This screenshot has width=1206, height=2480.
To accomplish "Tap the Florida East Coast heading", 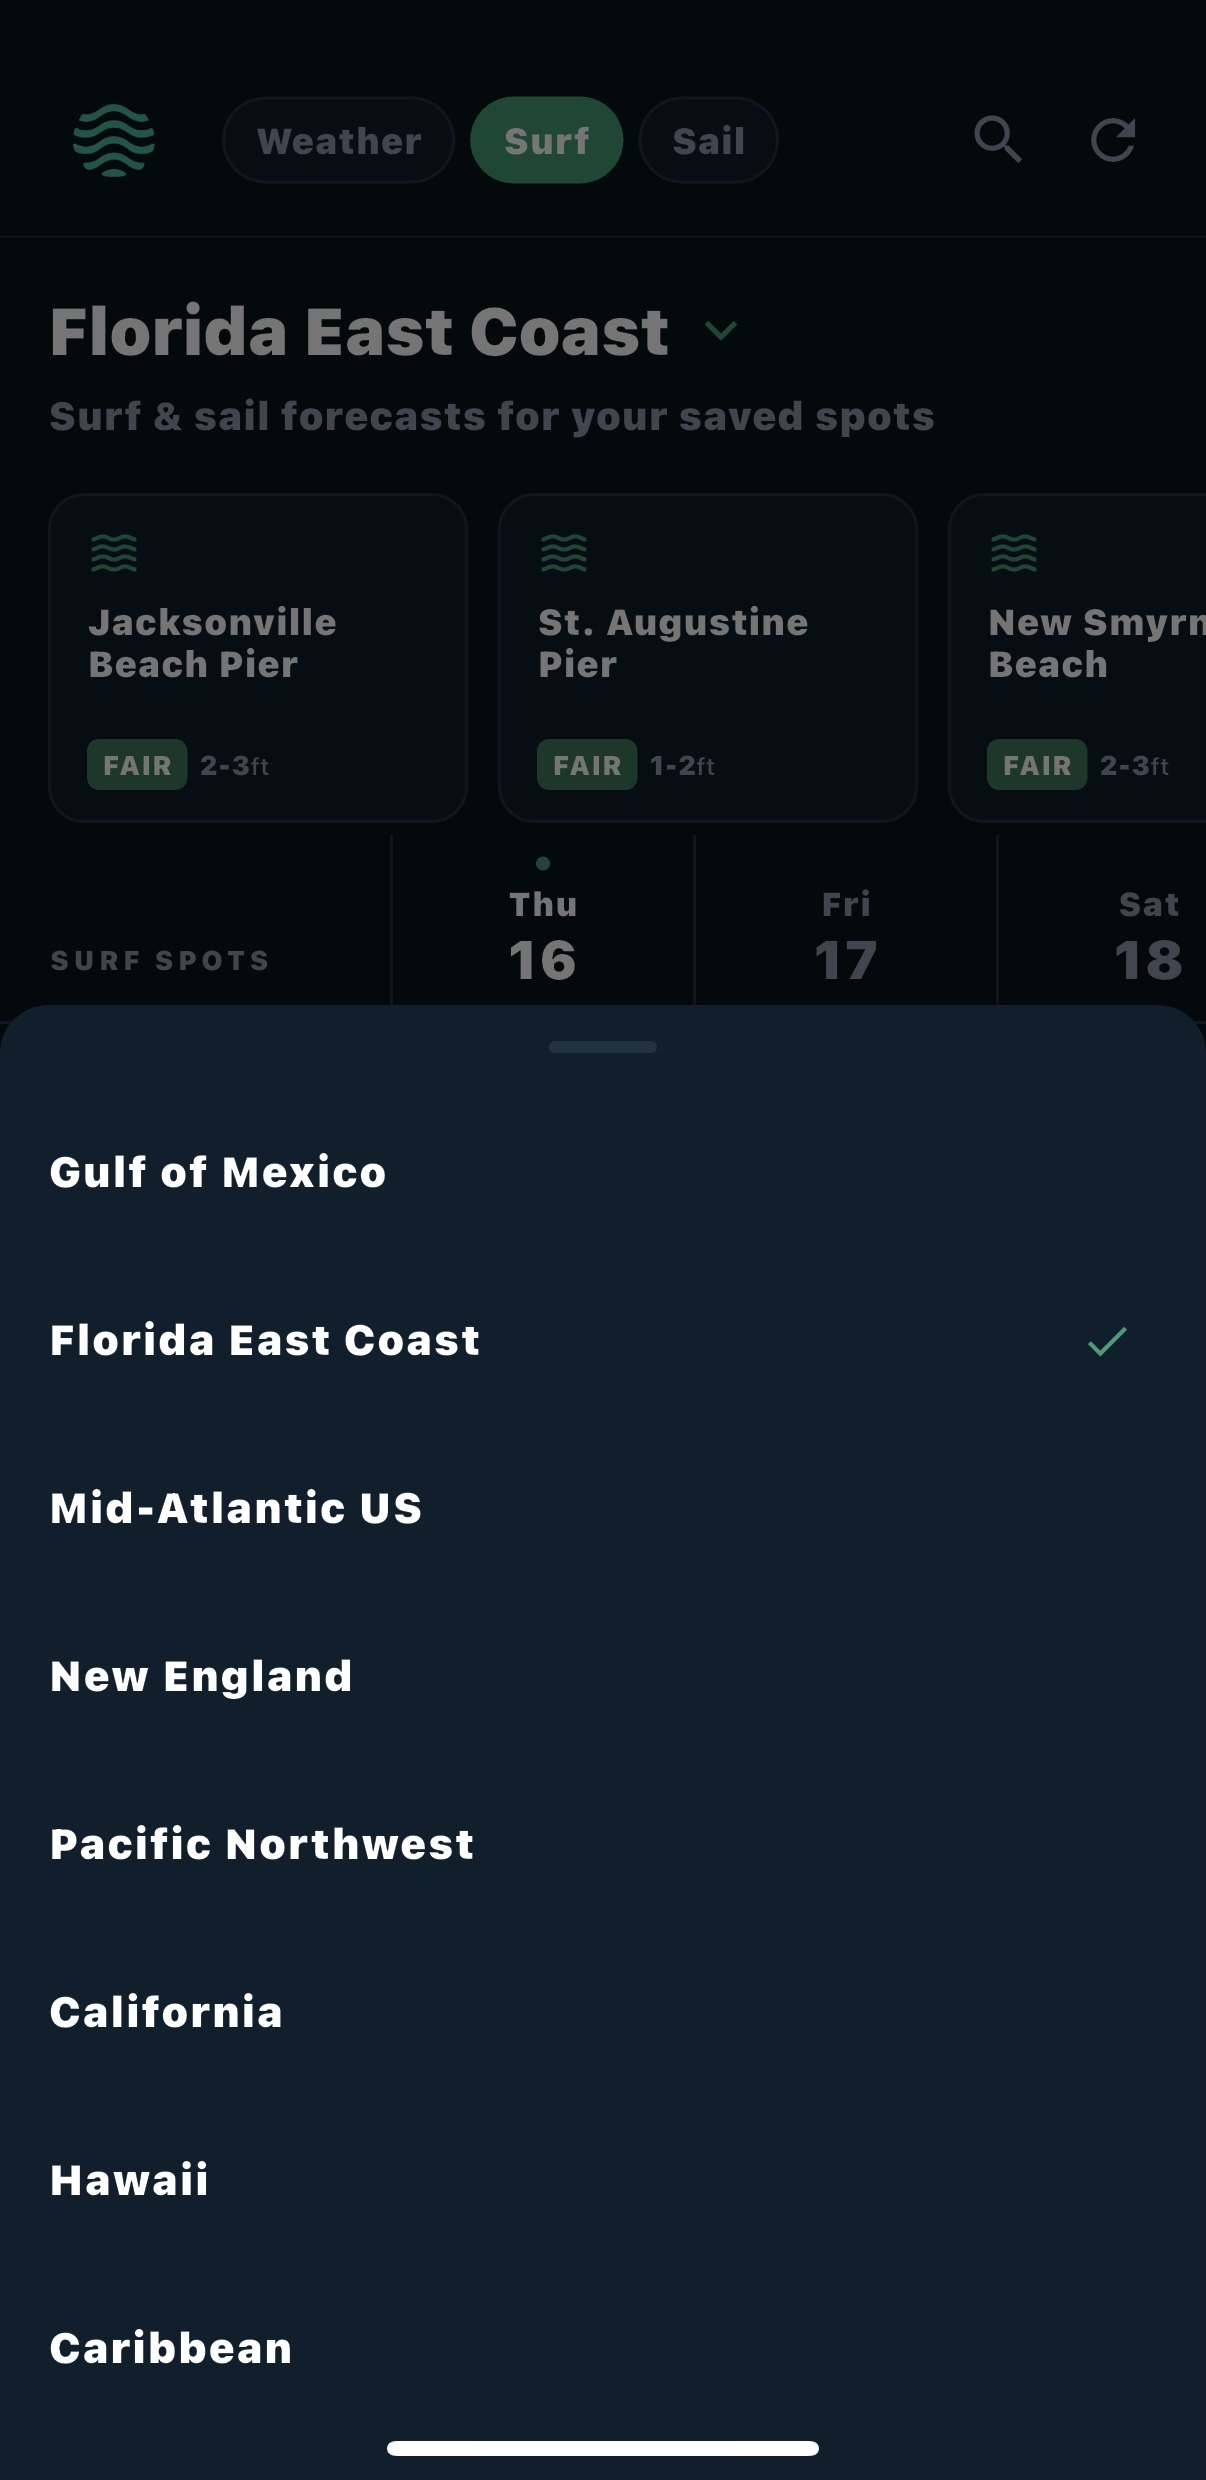I will [359, 332].
